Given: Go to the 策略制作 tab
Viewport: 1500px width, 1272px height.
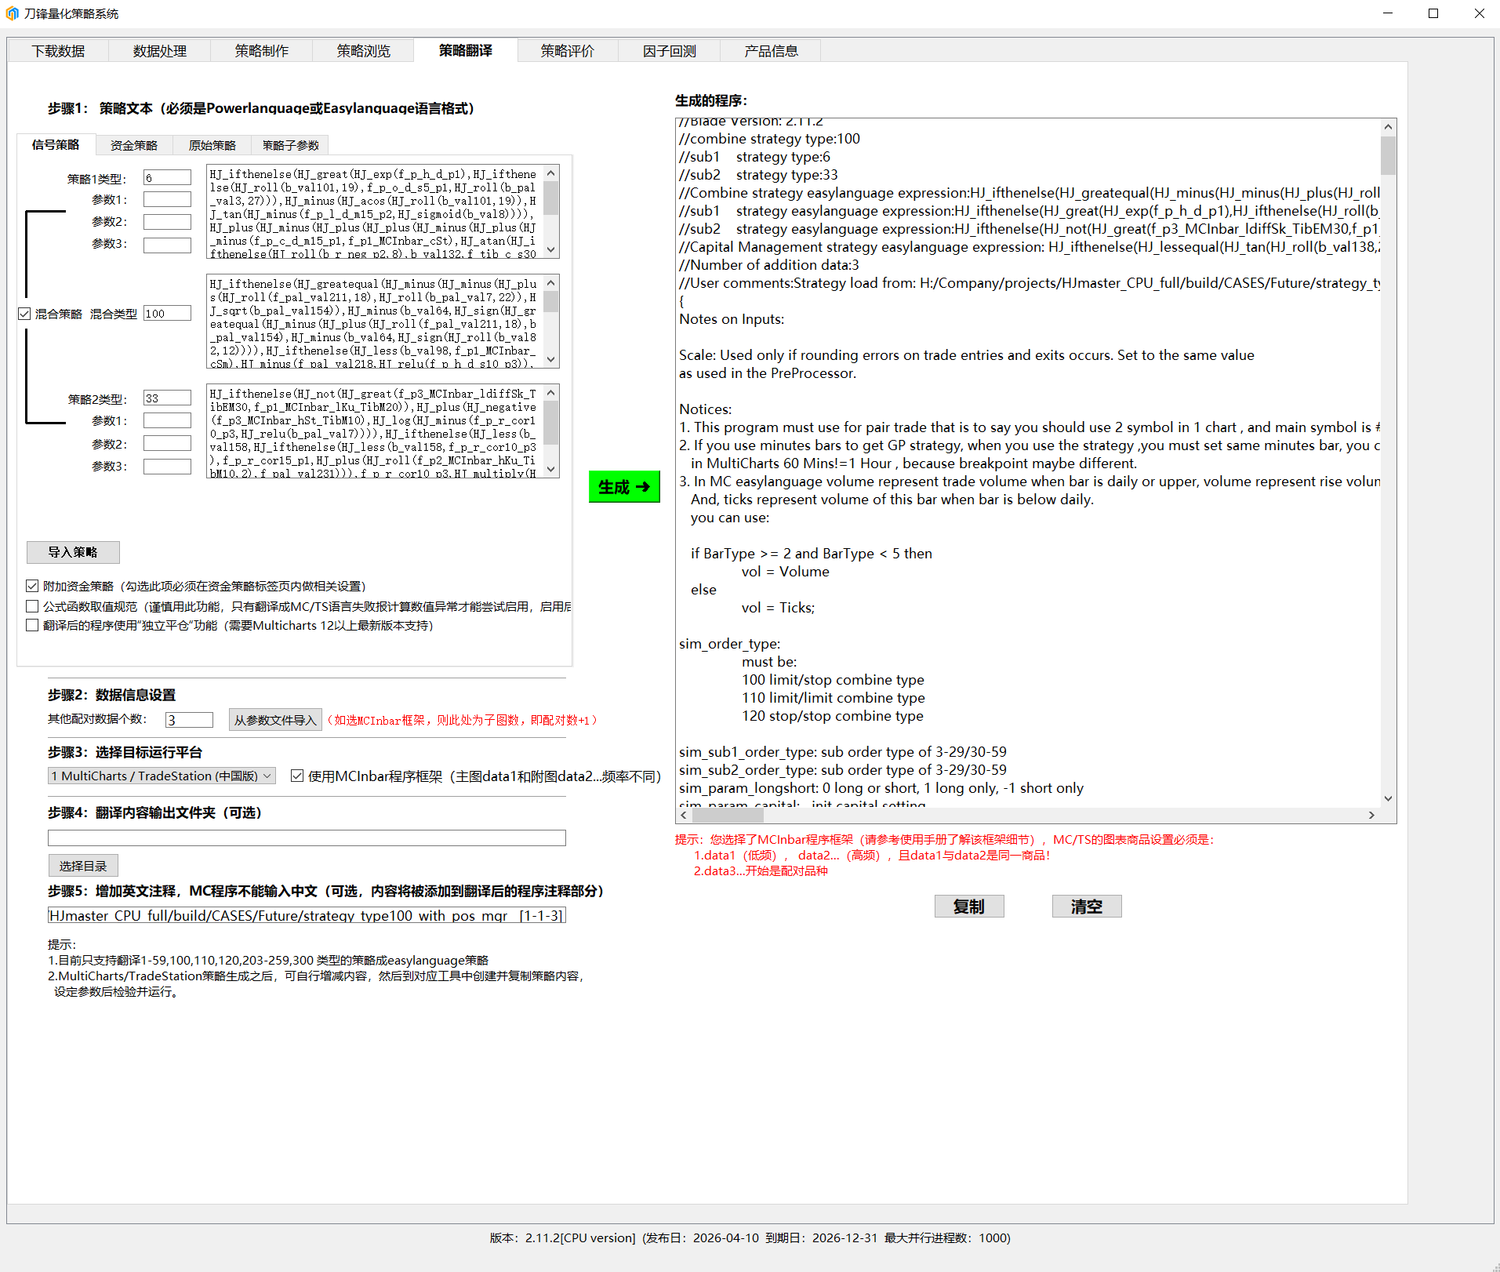Looking at the screenshot, I should click(x=262, y=51).
